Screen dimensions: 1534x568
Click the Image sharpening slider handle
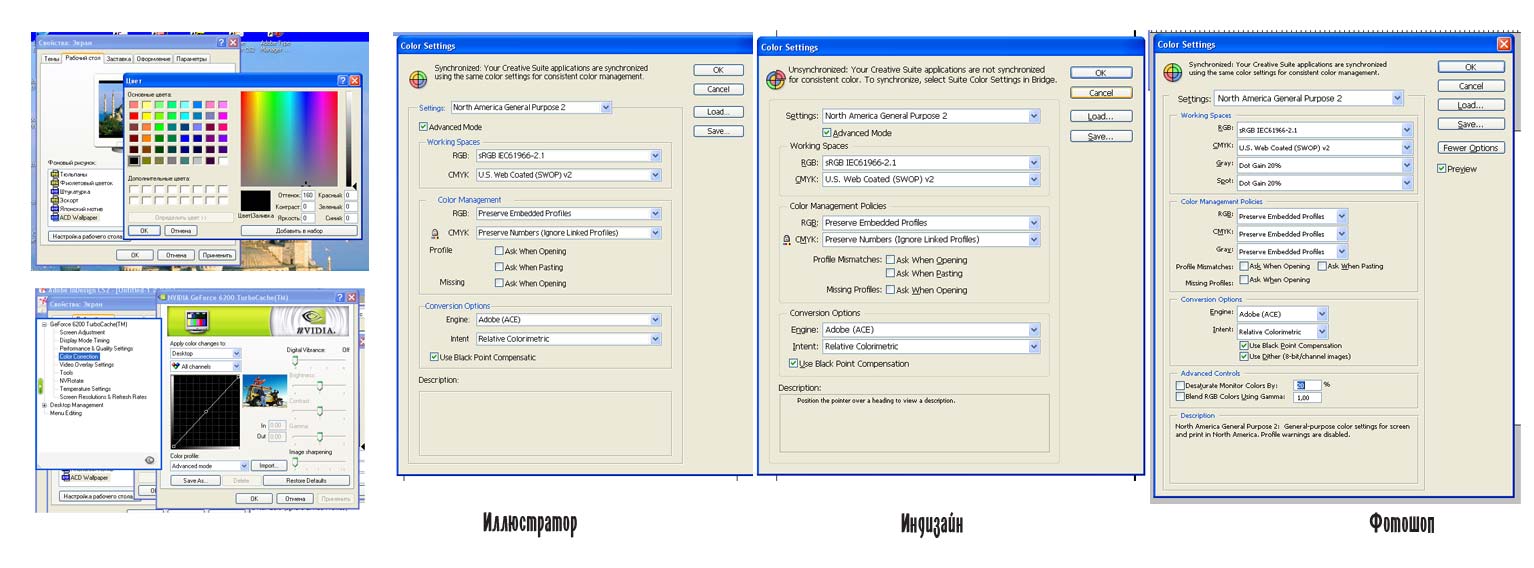tap(295, 462)
